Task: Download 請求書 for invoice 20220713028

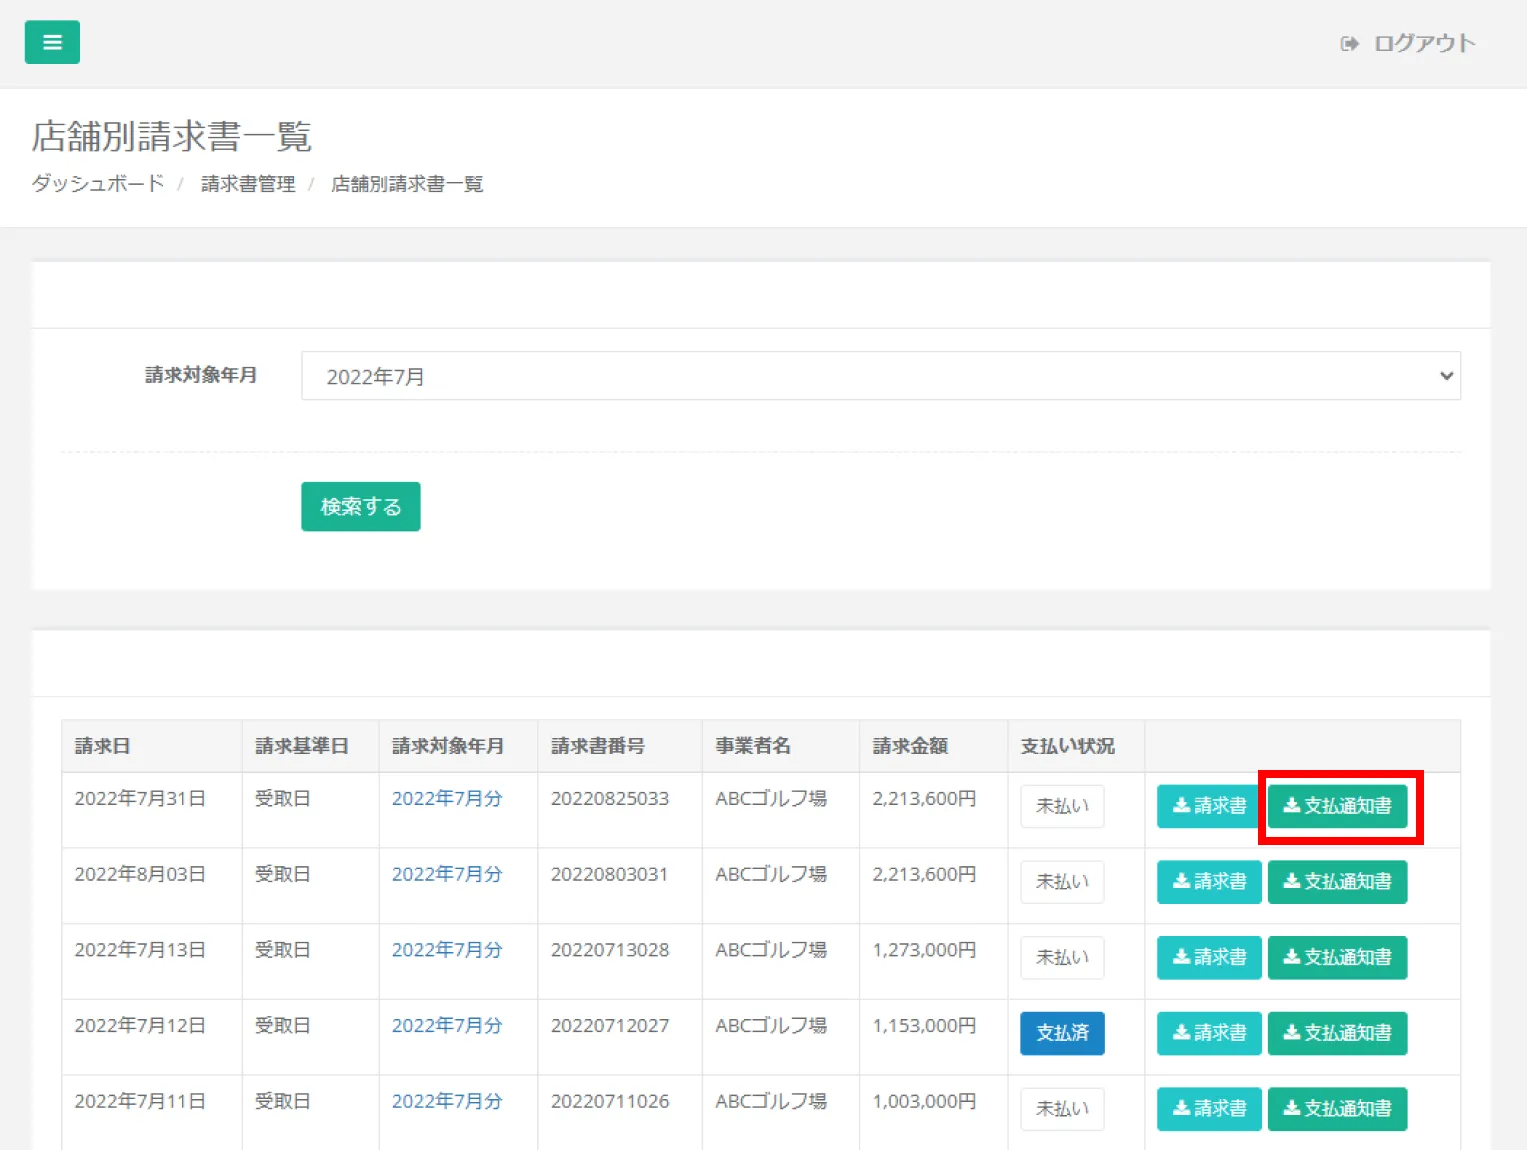Action: tap(1209, 958)
